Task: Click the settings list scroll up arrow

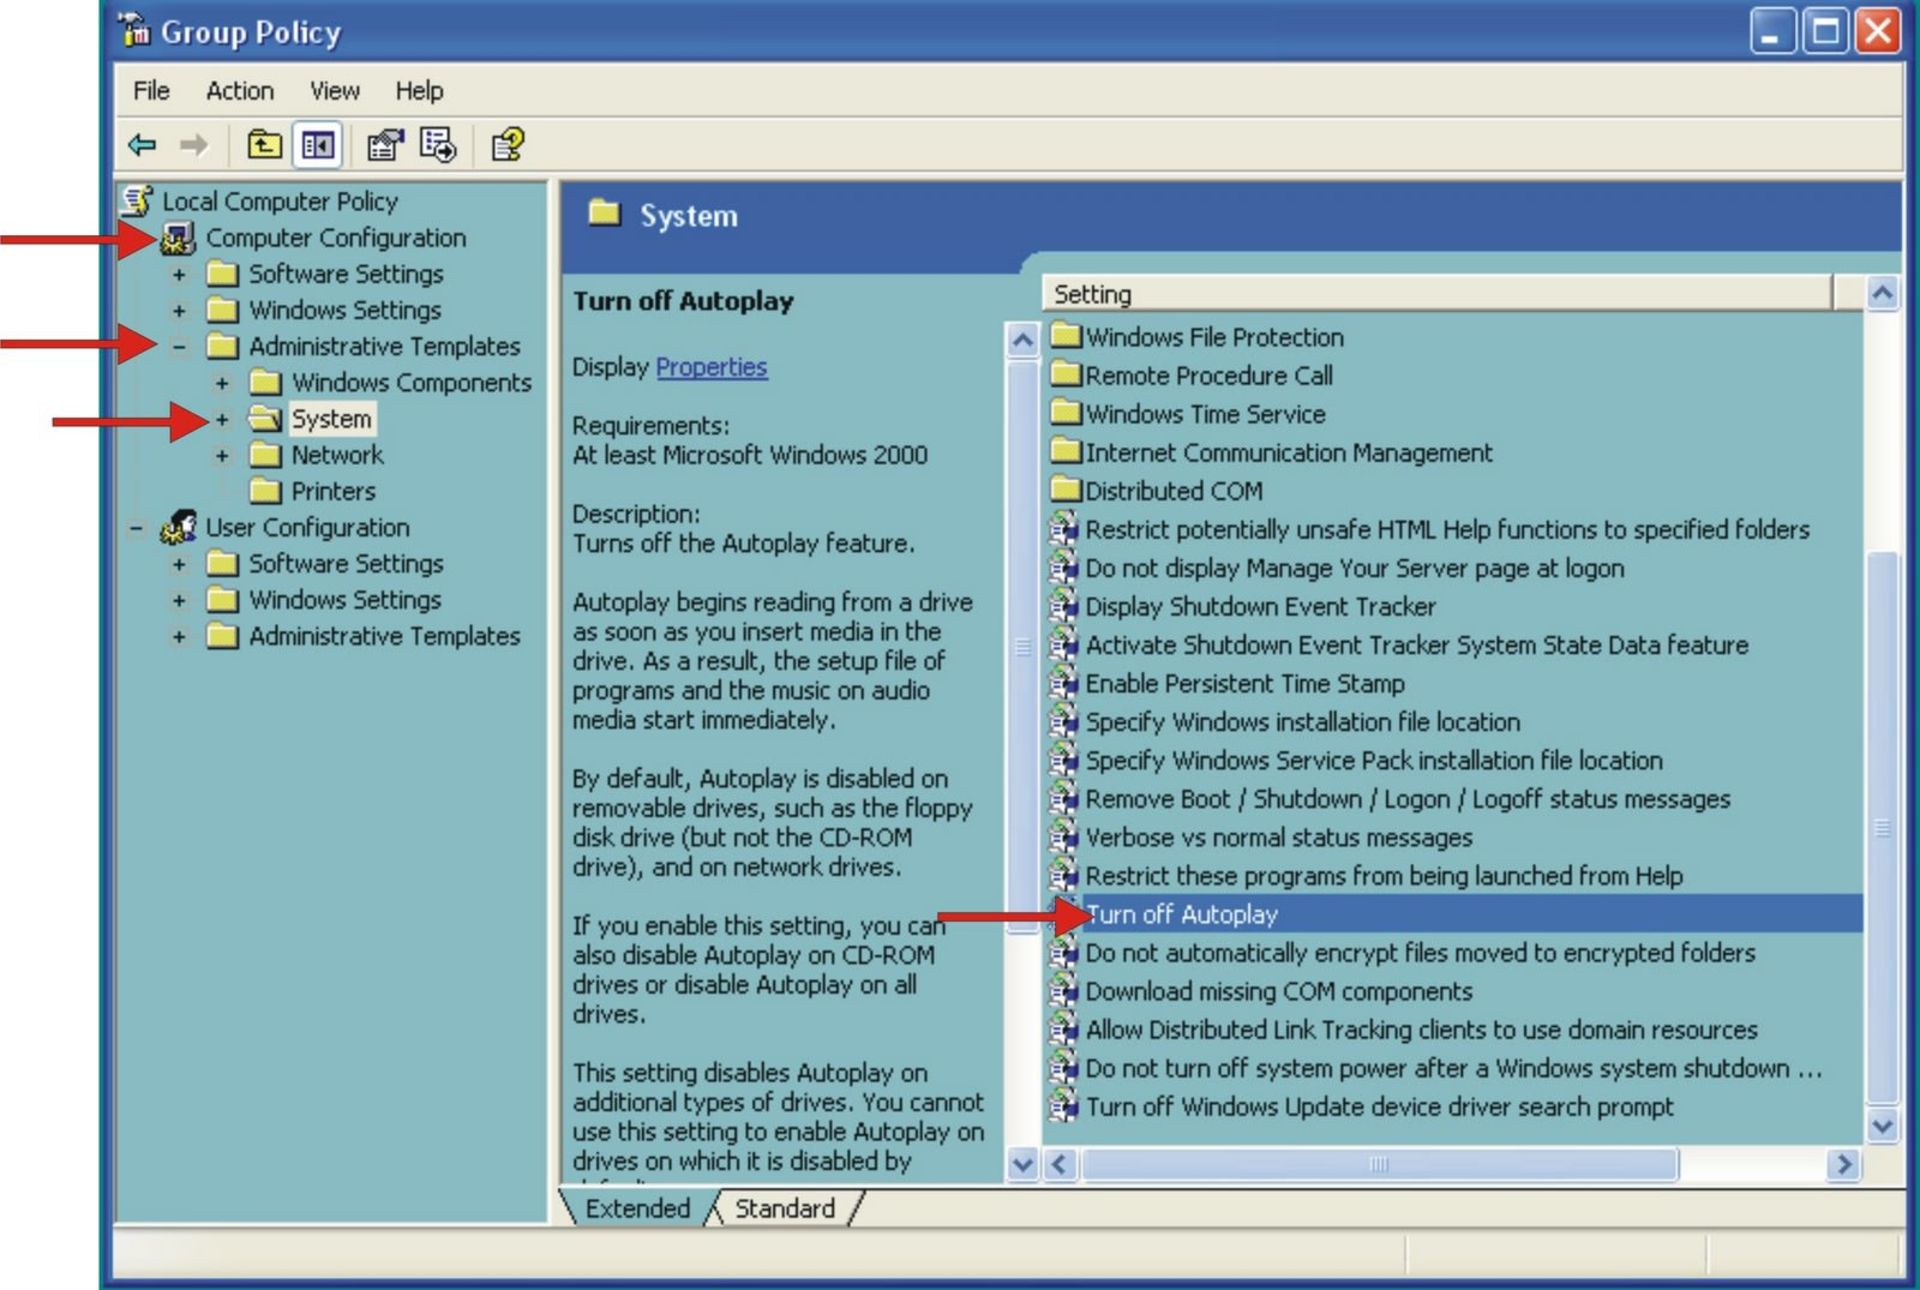Action: coord(1882,293)
